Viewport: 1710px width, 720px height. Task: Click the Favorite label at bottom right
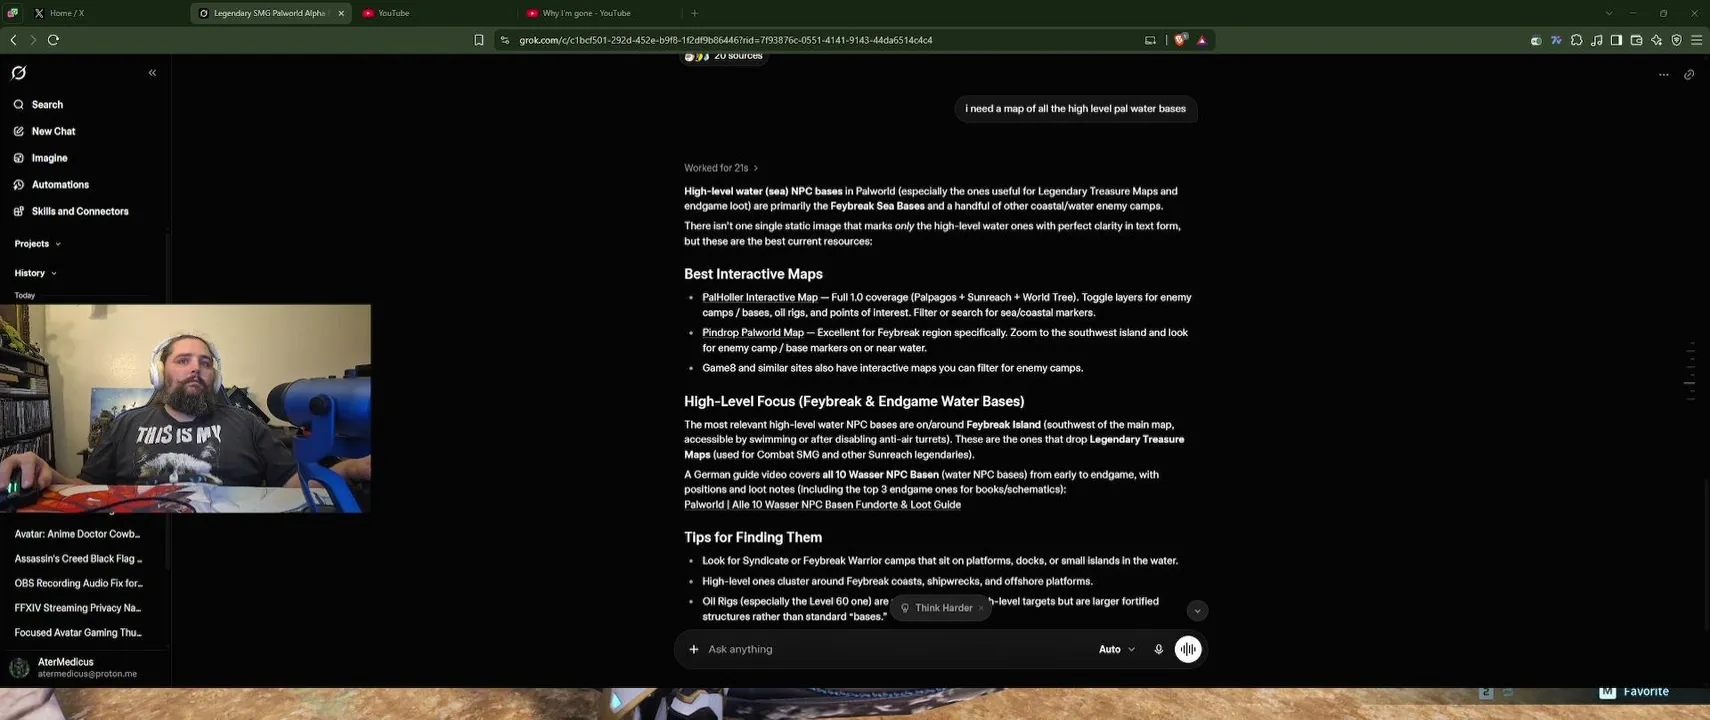(1645, 692)
